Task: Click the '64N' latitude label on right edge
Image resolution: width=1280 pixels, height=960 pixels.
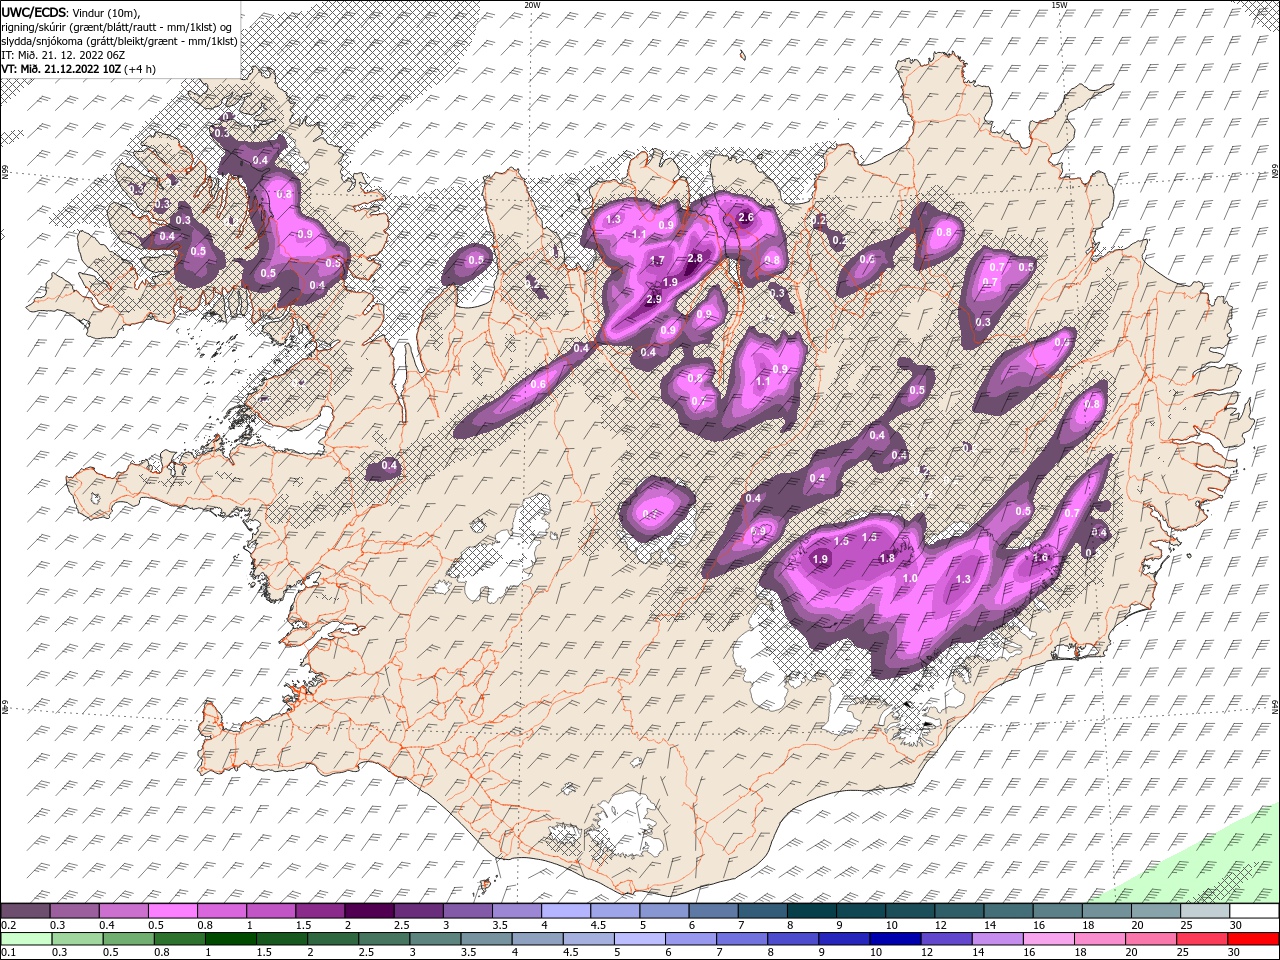Action: point(1275,706)
